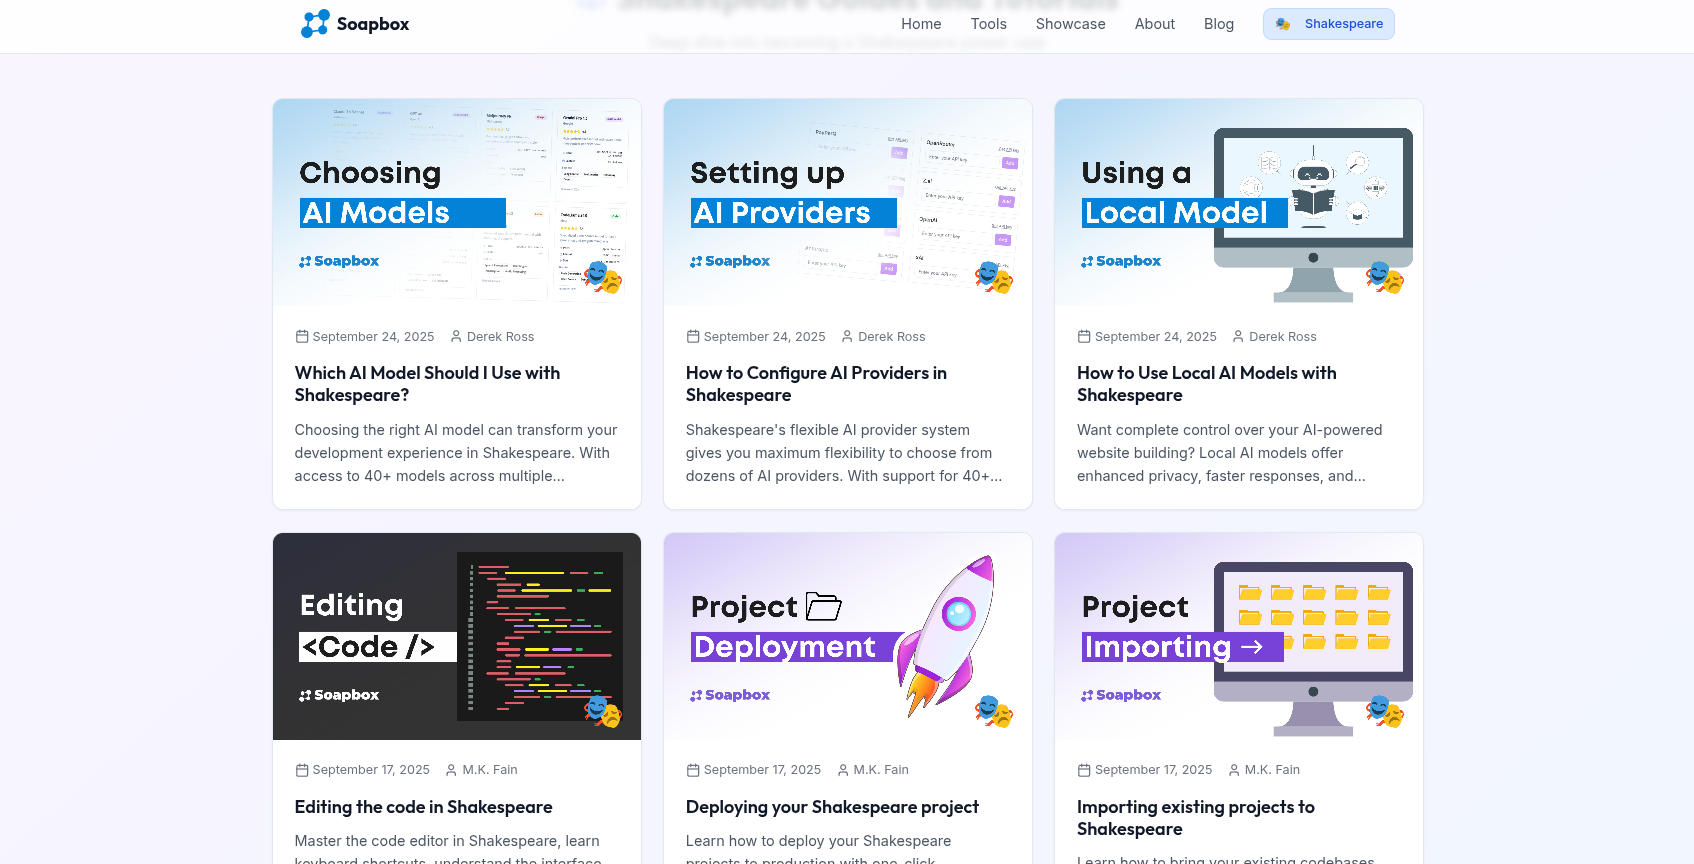1694x864 pixels.
Task: Open 'How to Use Local AI Models' post
Action: [x=1206, y=384]
